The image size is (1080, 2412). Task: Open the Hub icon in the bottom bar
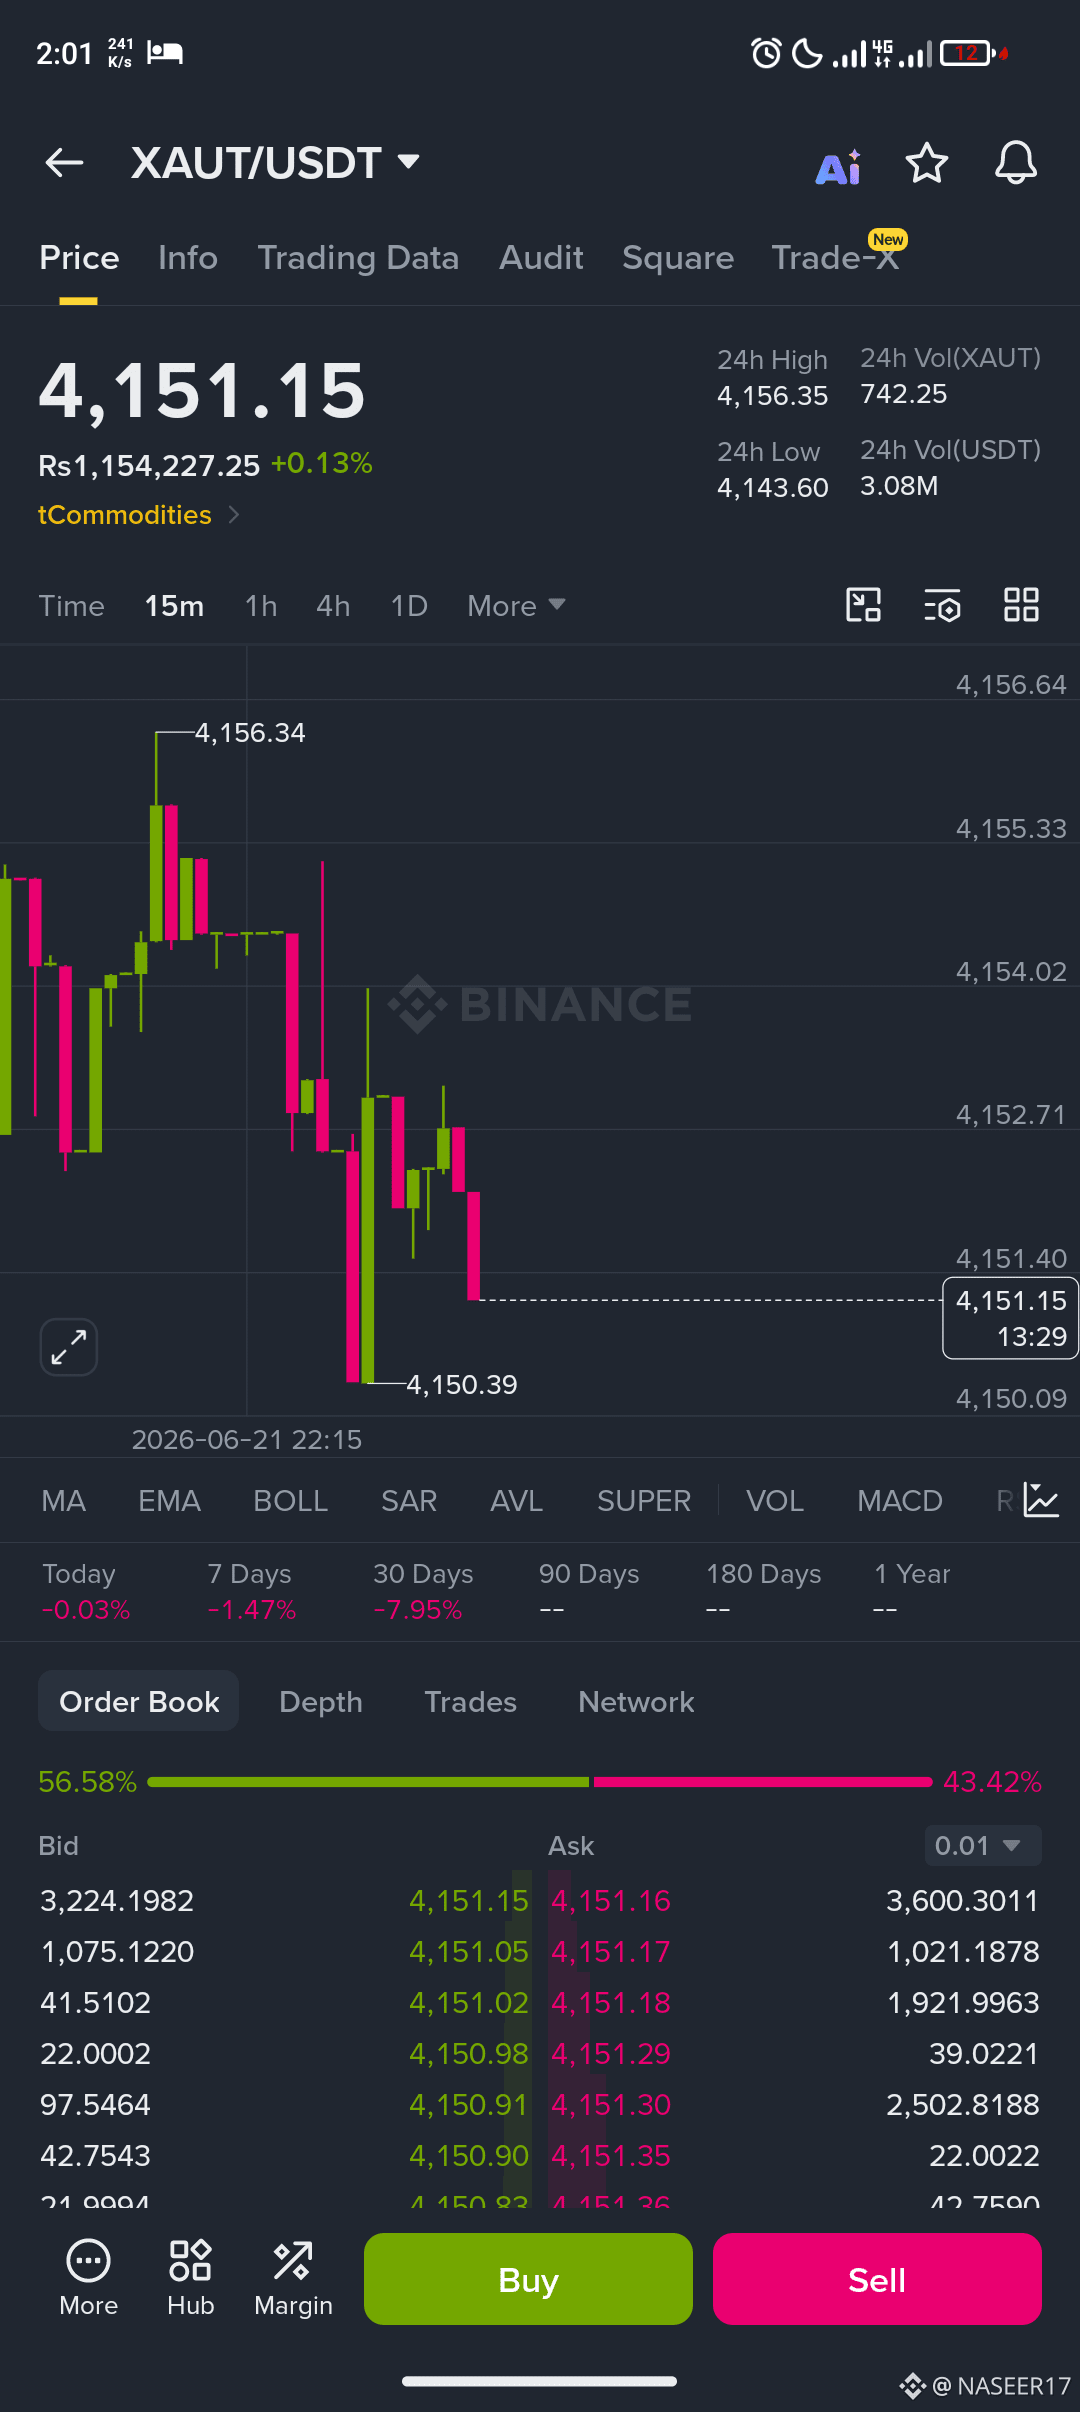(x=191, y=2279)
